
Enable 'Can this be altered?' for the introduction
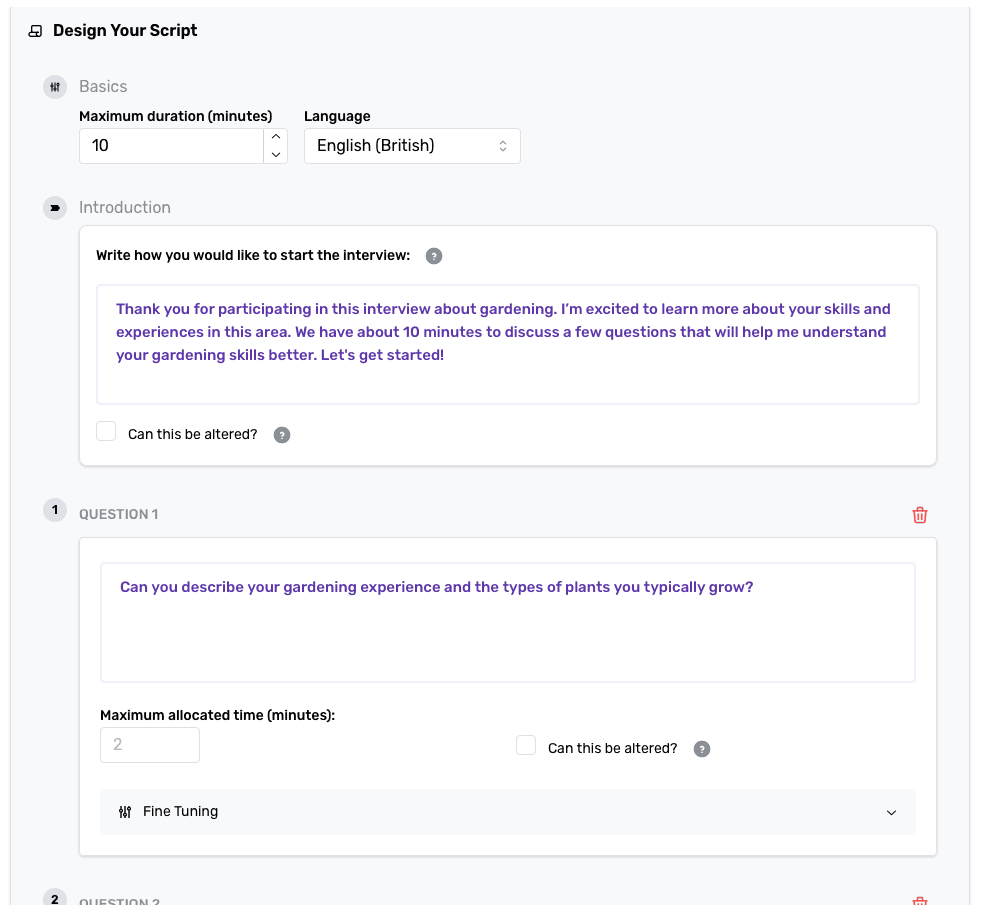(x=106, y=431)
